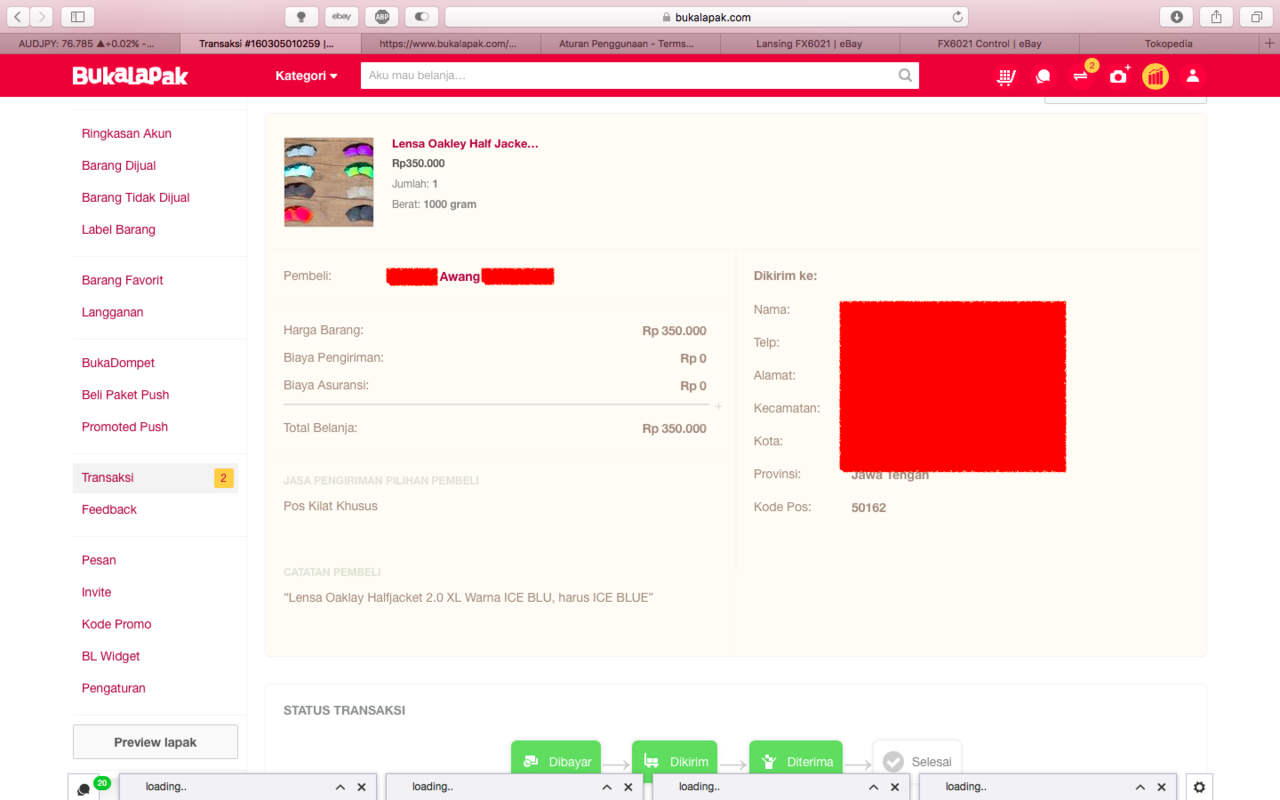1280x800 pixels.
Task: Click the bukalapak.com address bar
Action: click(706, 17)
